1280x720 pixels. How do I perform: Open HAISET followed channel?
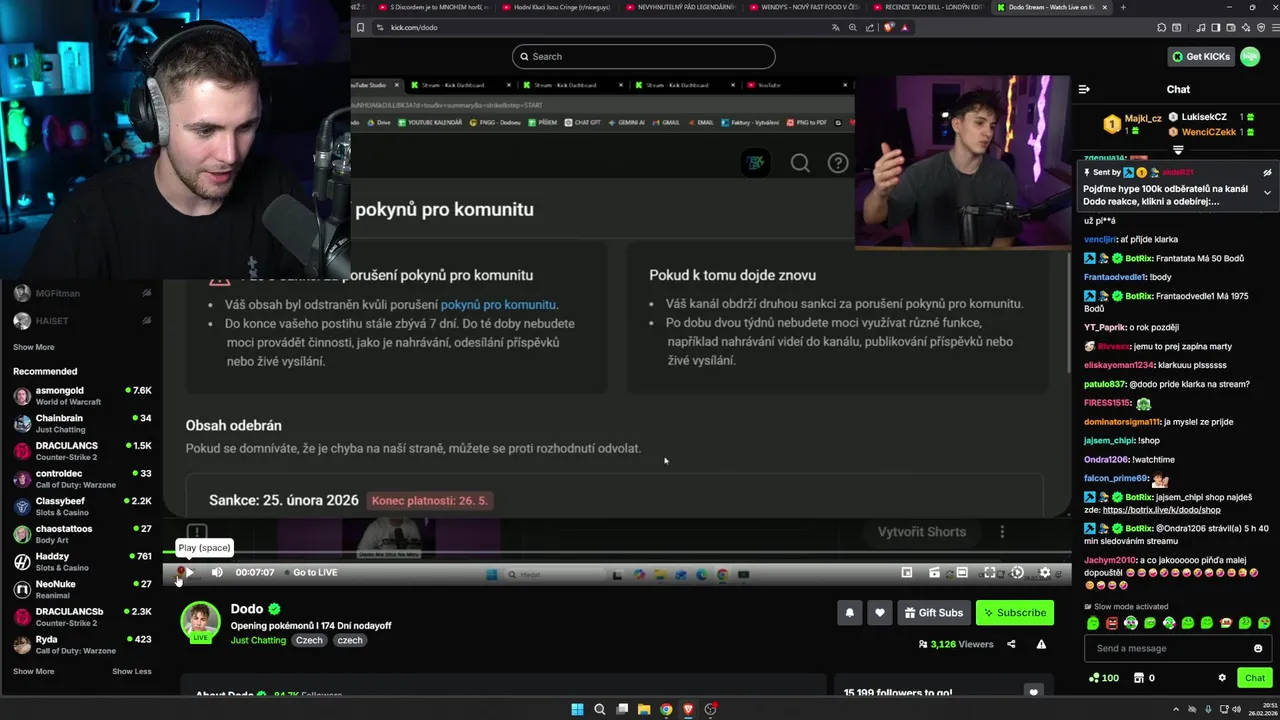point(82,321)
